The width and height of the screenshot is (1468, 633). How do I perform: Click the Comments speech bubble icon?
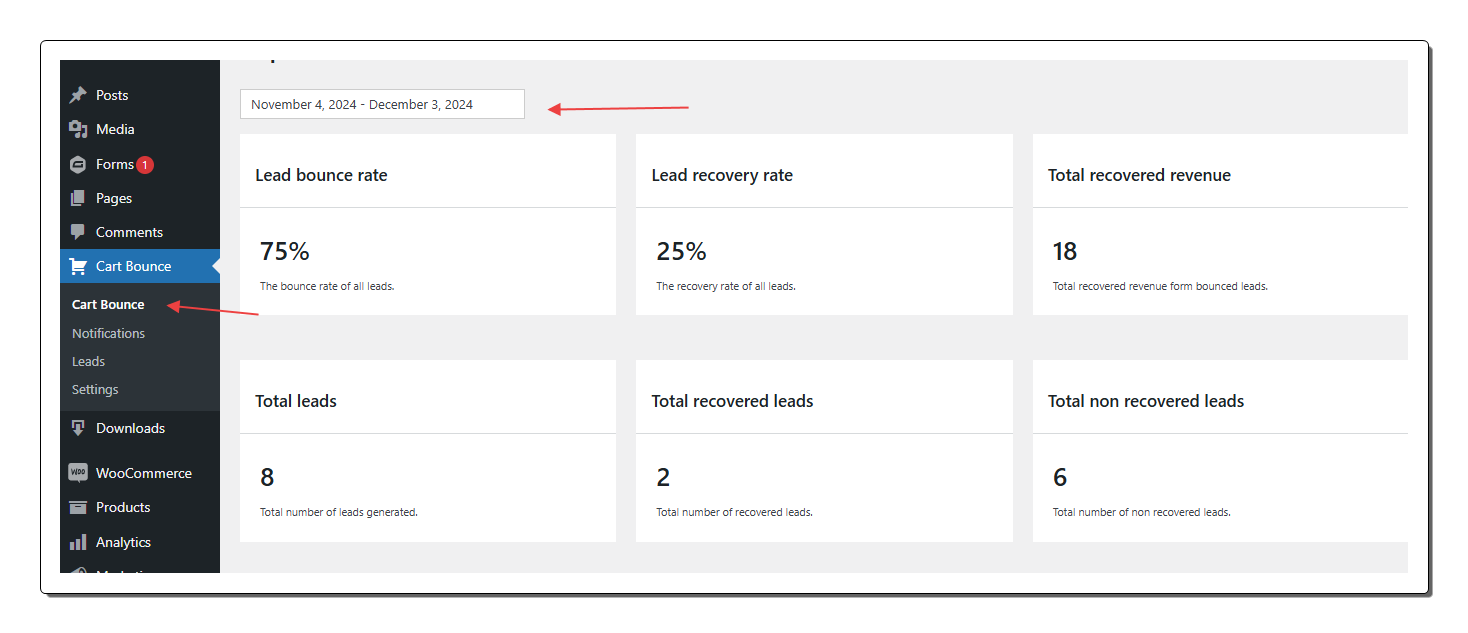(78, 233)
